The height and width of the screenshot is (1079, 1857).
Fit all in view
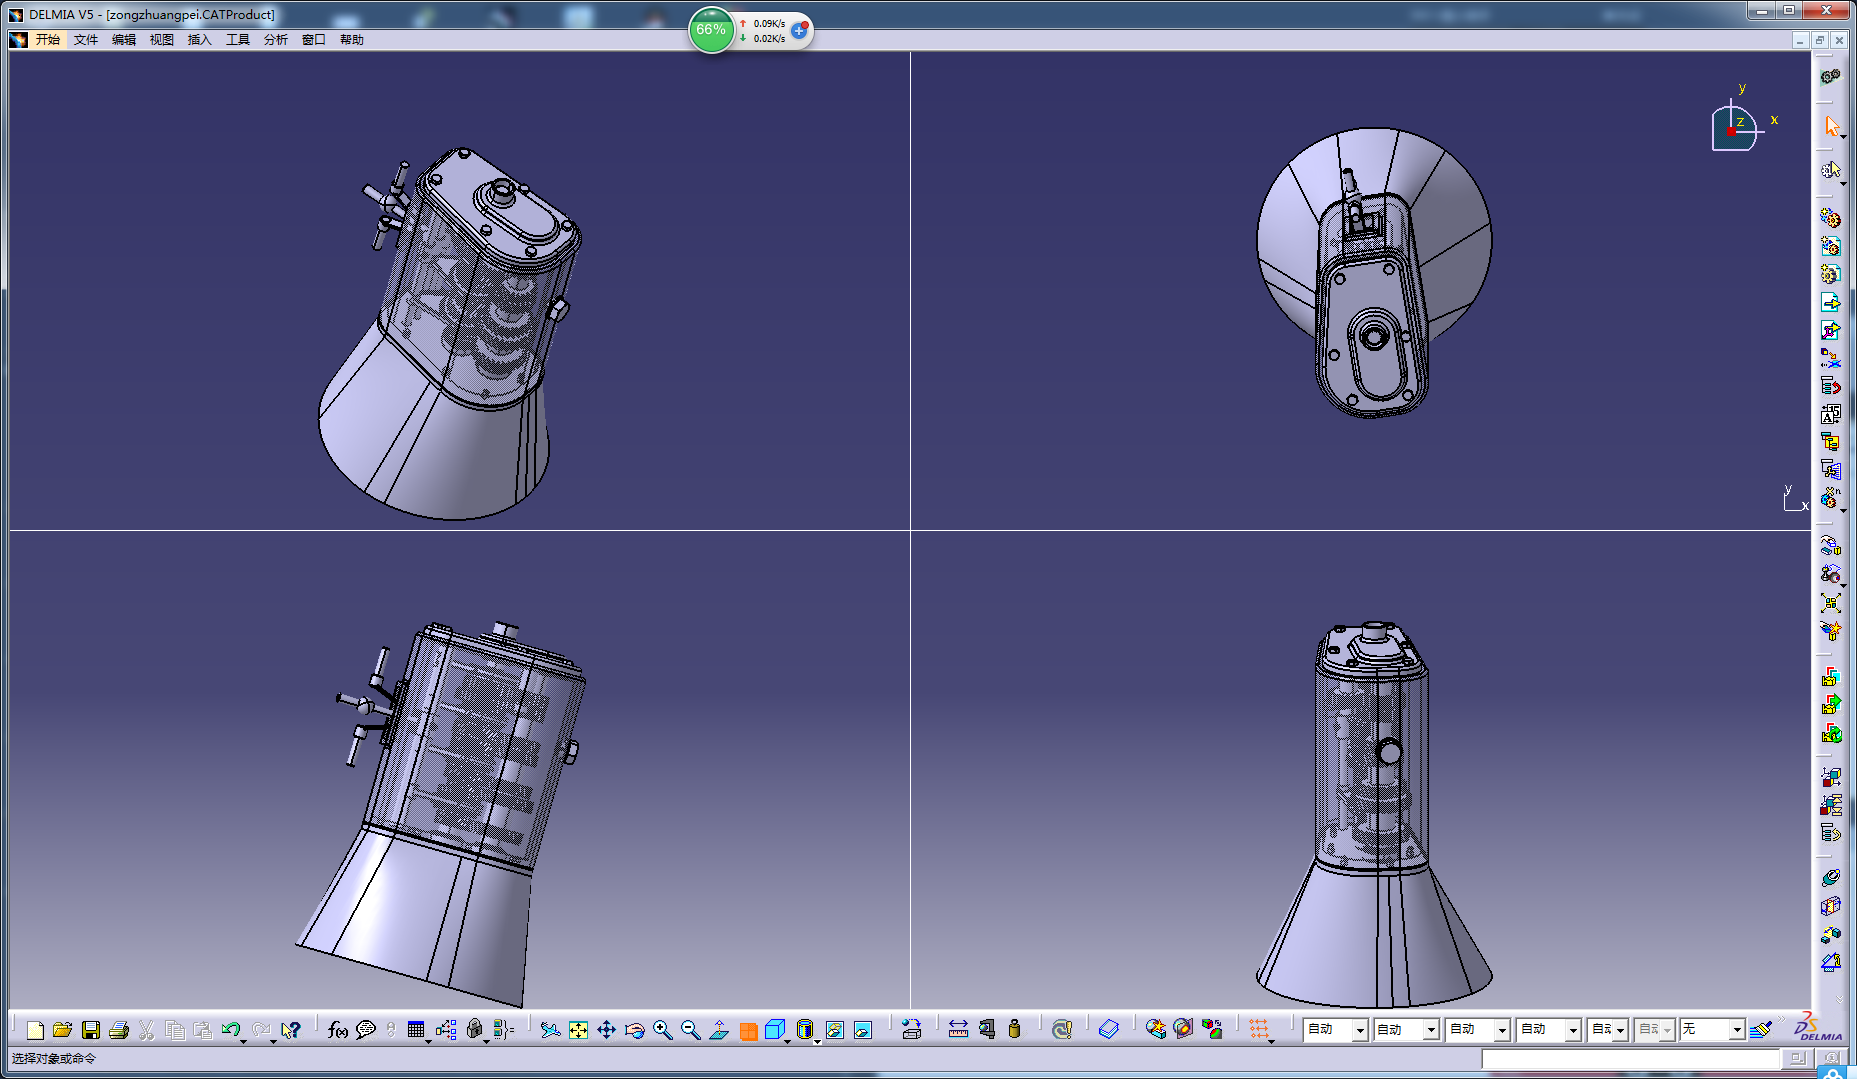click(578, 1030)
